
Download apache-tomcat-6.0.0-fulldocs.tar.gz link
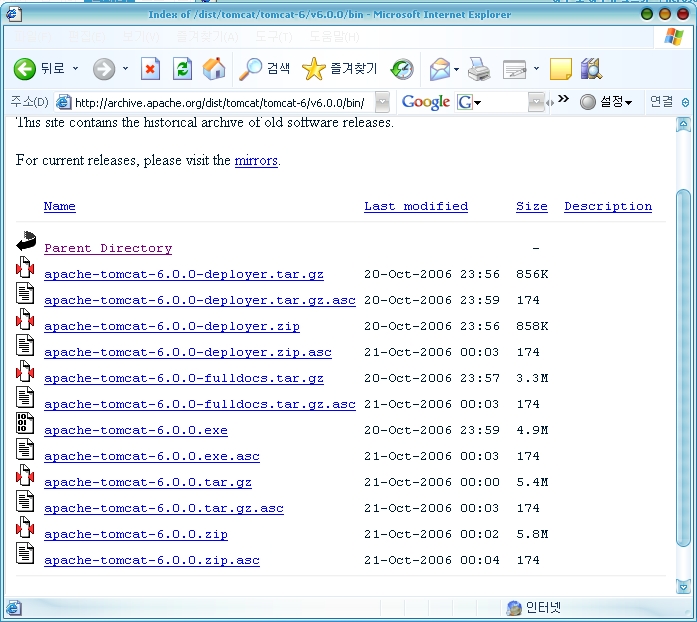tap(184, 378)
